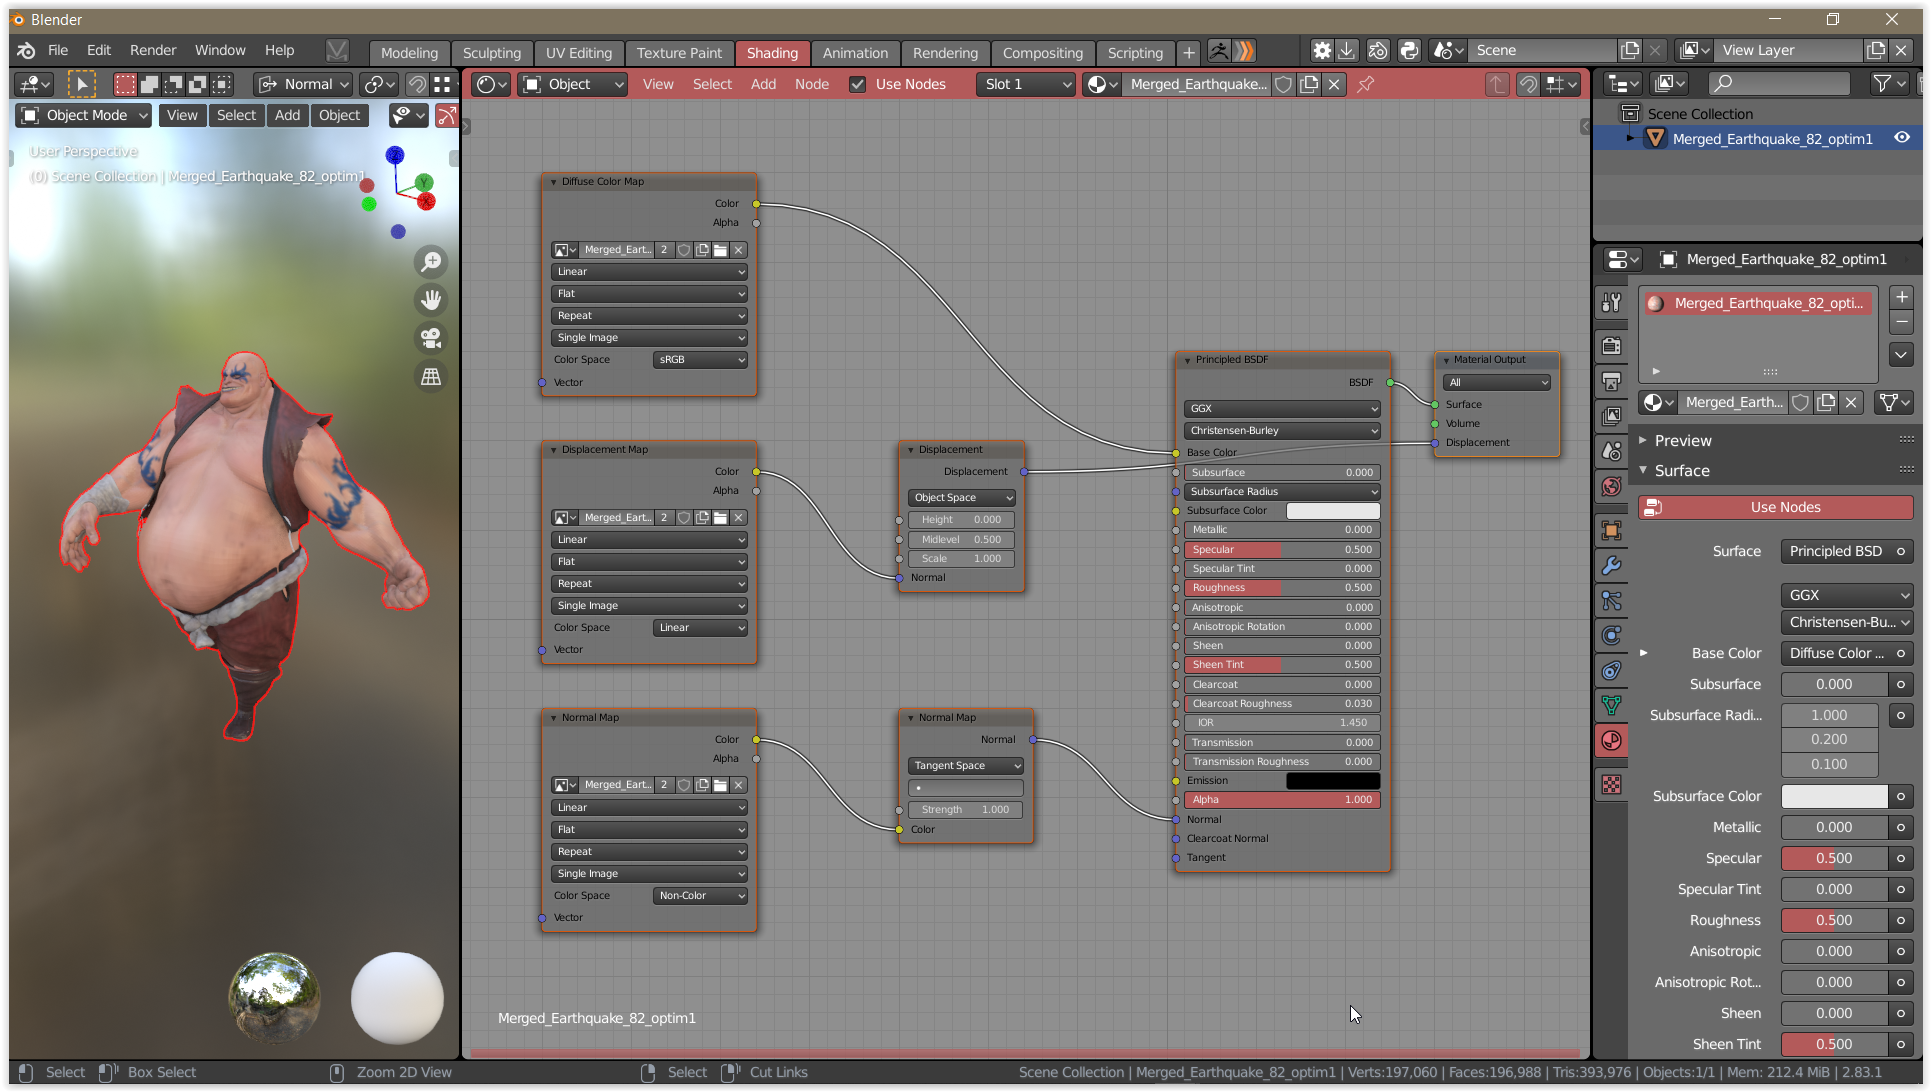Switch perspective/orthographic grid icon
The width and height of the screenshot is (1931, 1092).
[431, 376]
